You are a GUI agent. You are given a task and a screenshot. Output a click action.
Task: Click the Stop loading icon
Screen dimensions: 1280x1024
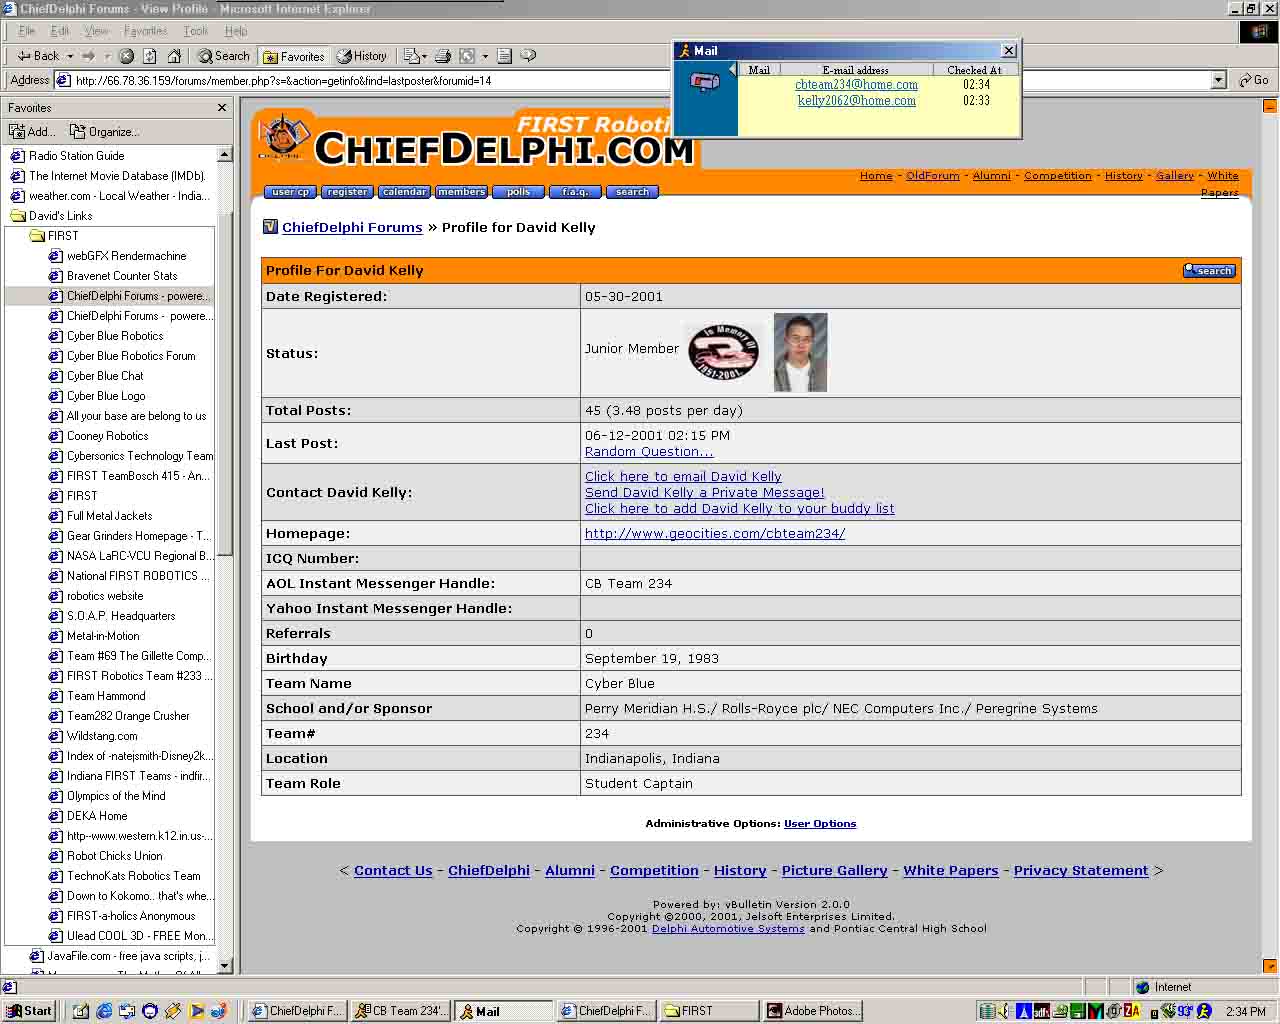pyautogui.click(x=126, y=56)
